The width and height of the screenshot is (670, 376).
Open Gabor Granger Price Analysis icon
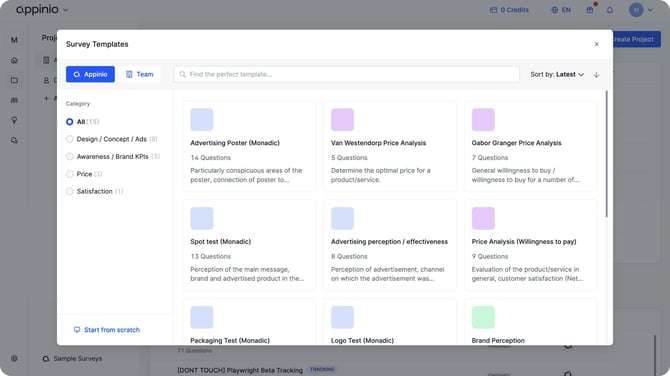[x=483, y=120]
